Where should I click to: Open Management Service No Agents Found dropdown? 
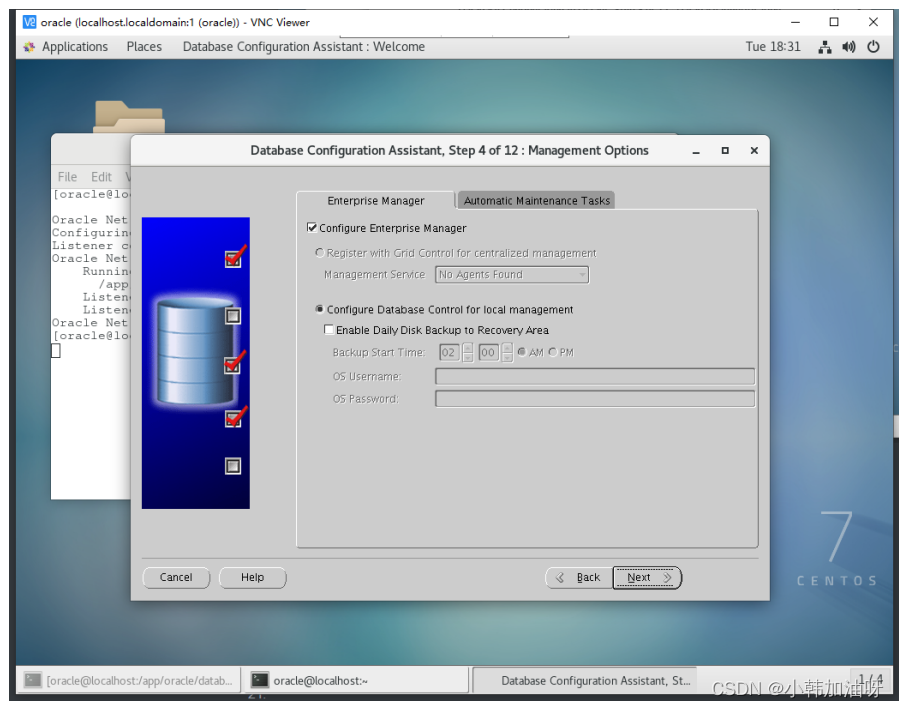coord(512,275)
